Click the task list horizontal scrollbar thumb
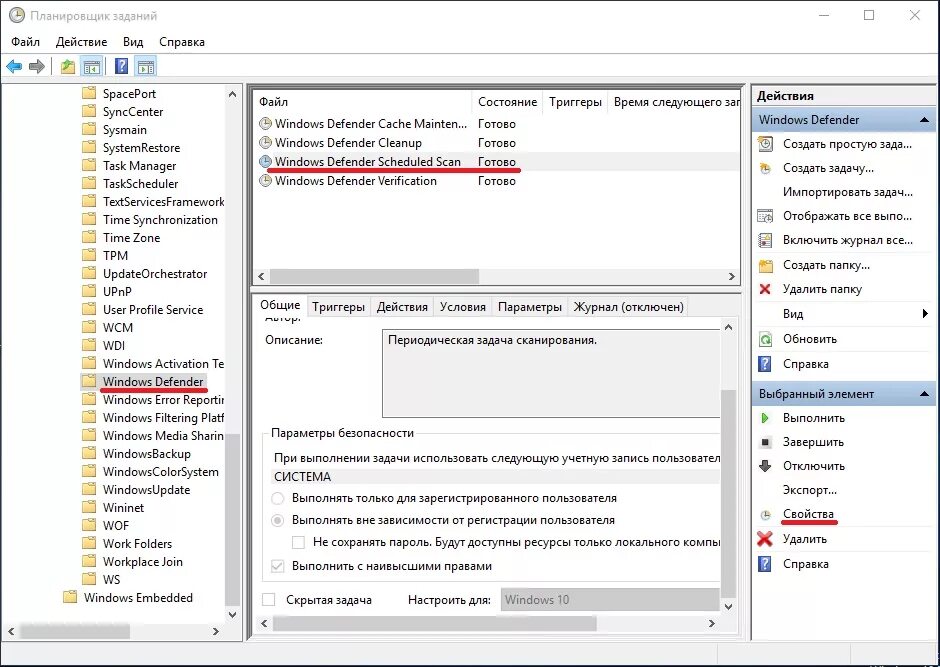 pos(374,276)
